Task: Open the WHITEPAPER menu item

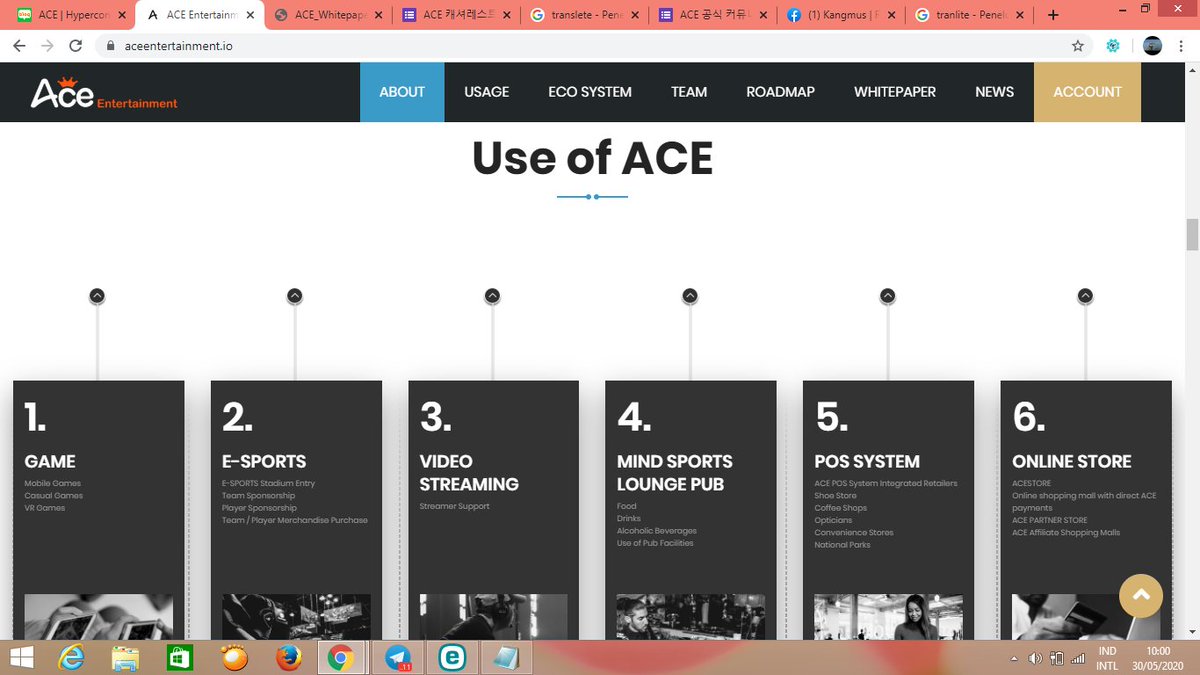Action: 895,92
